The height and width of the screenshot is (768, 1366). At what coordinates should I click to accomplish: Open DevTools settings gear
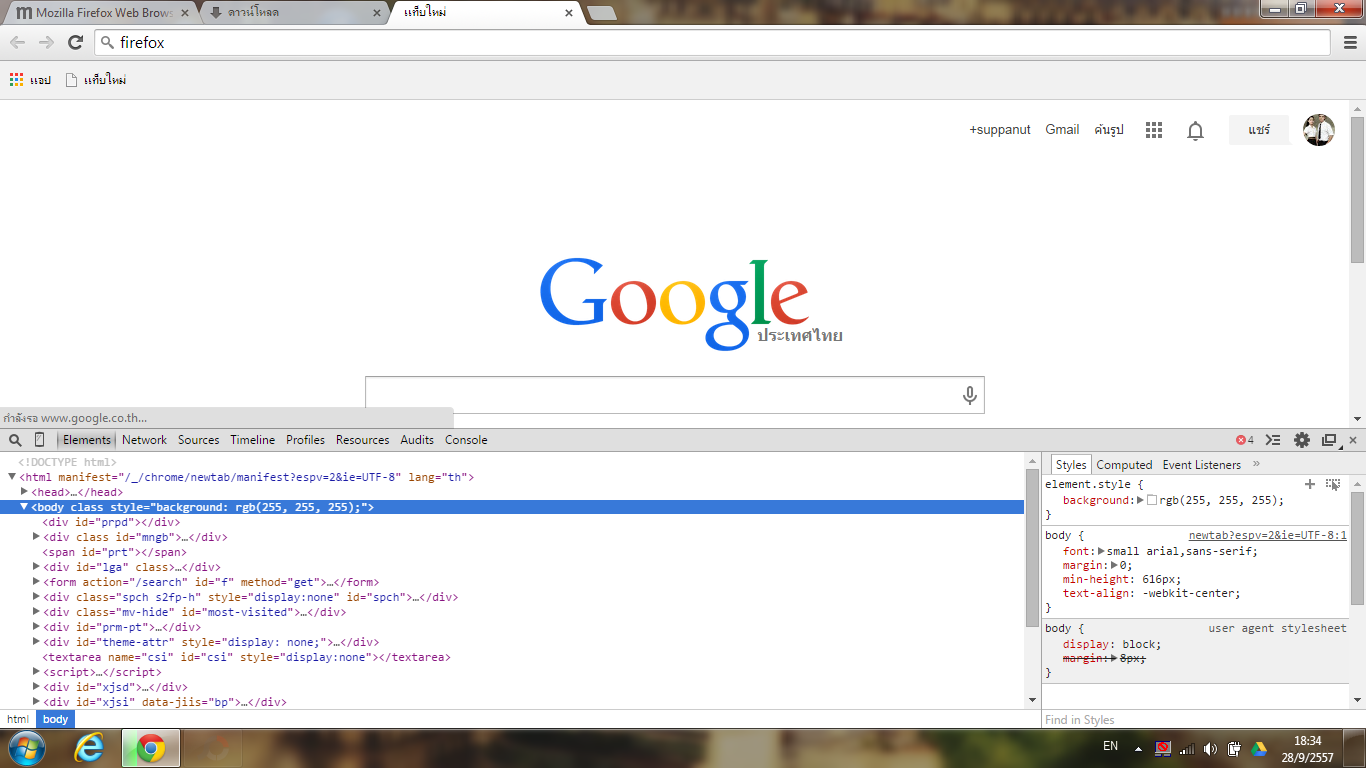(1302, 440)
